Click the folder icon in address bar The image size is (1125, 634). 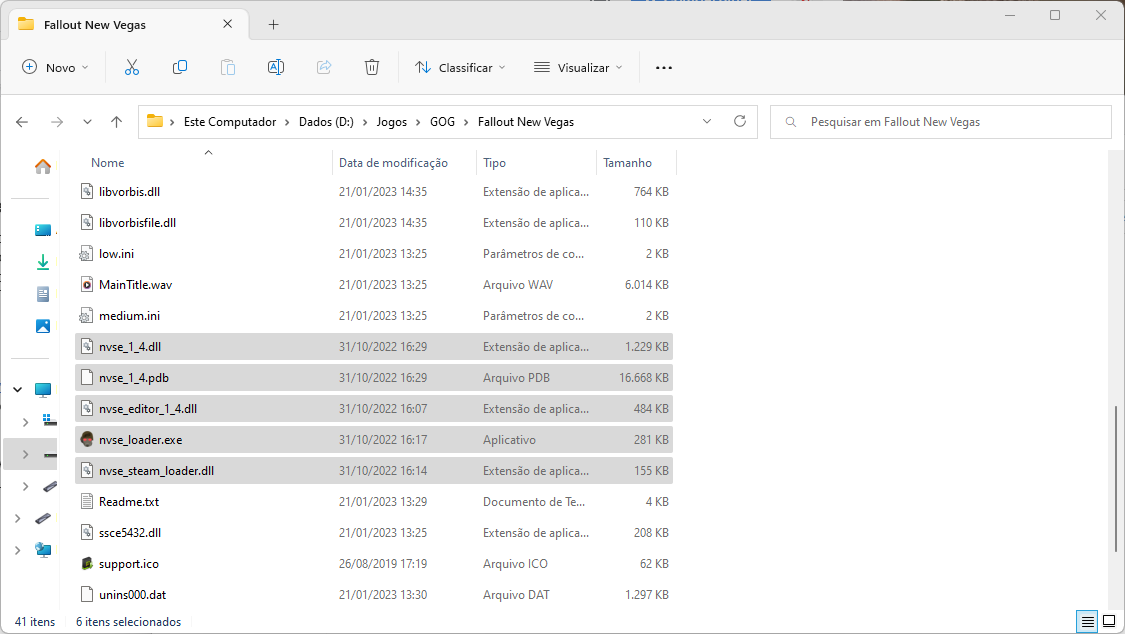[x=155, y=121]
